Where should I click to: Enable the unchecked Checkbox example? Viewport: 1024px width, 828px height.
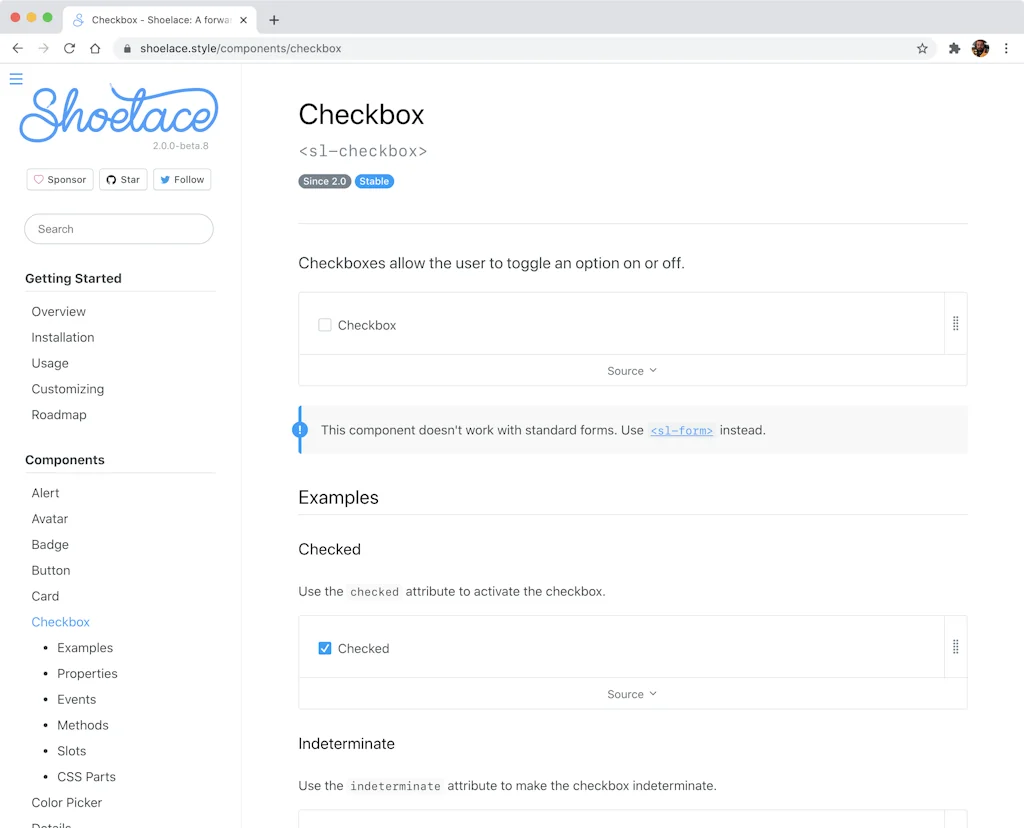(x=325, y=325)
